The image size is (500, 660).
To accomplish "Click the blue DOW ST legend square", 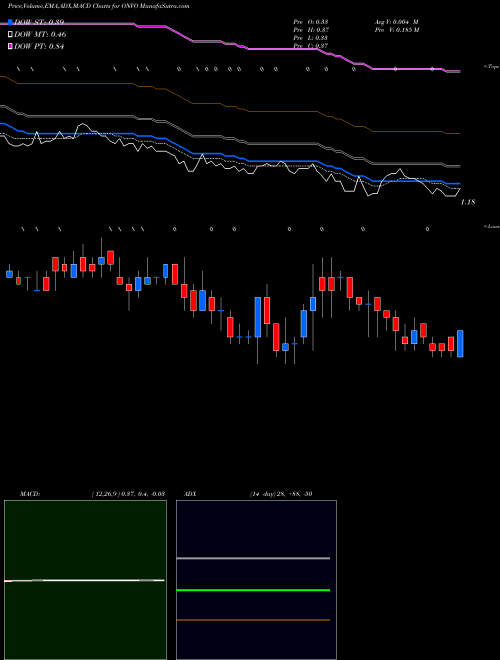I will click(x=10, y=22).
